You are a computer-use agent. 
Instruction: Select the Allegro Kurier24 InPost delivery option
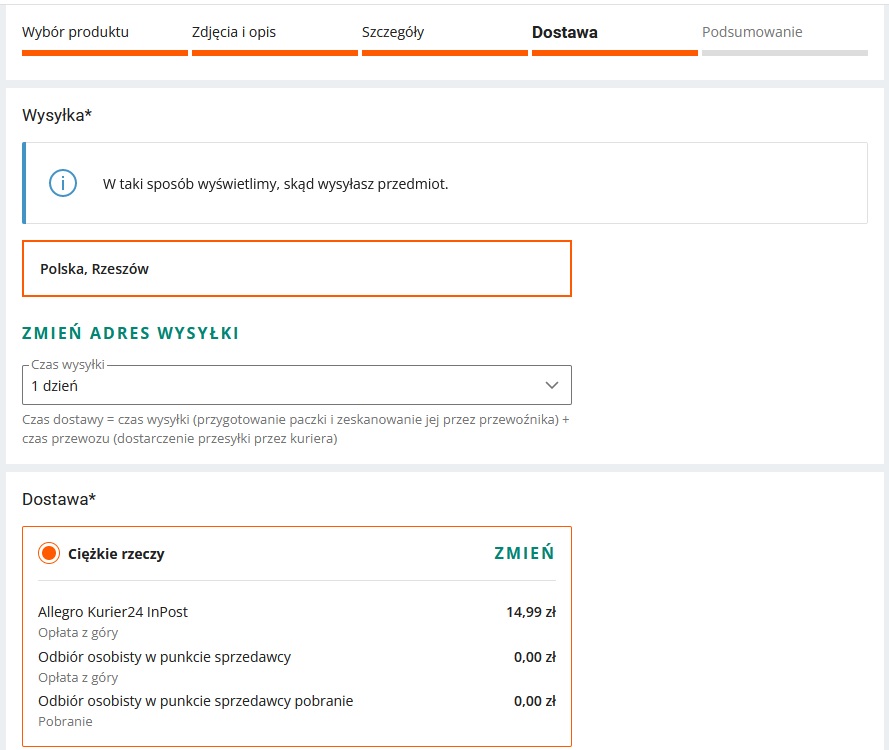(113, 612)
